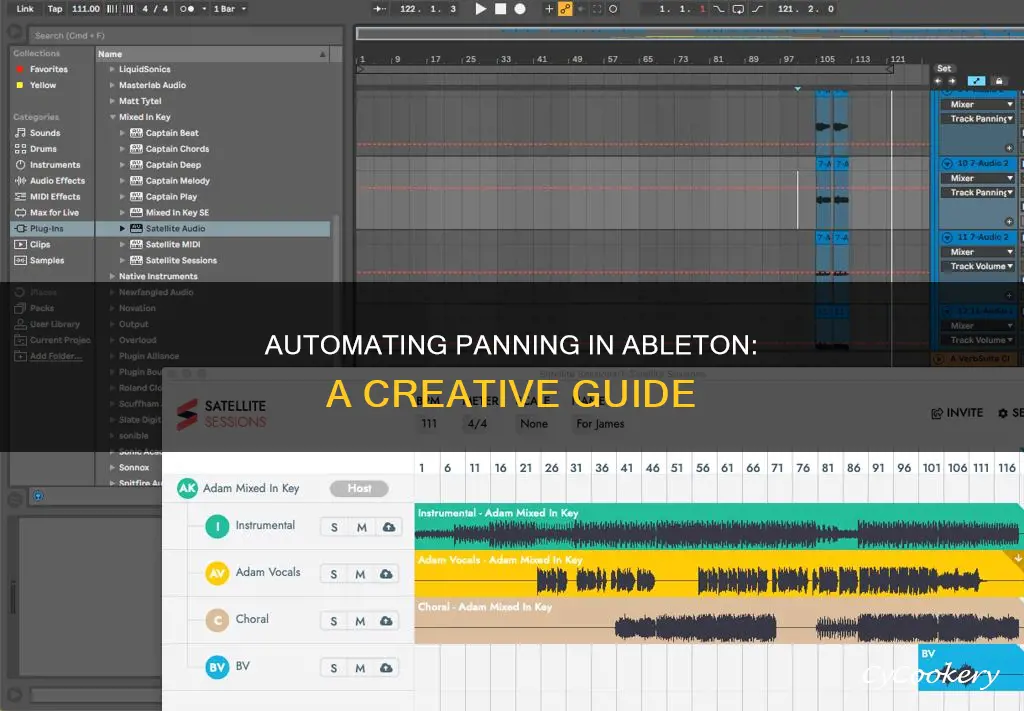Open the metronome settings dropdown arrow
The height and width of the screenshot is (711, 1024).
point(204,8)
